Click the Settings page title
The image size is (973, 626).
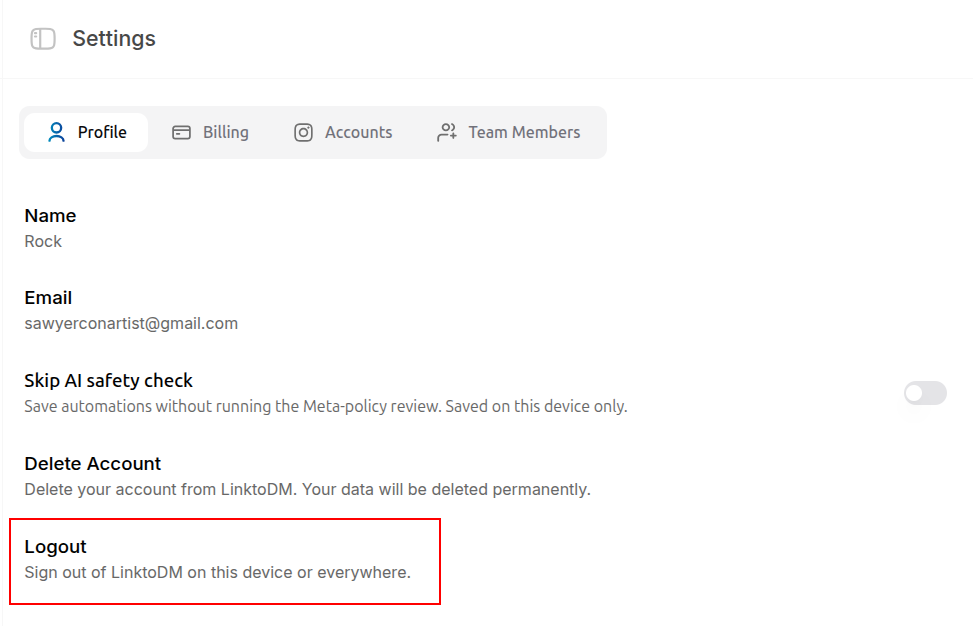pyautogui.click(x=114, y=38)
